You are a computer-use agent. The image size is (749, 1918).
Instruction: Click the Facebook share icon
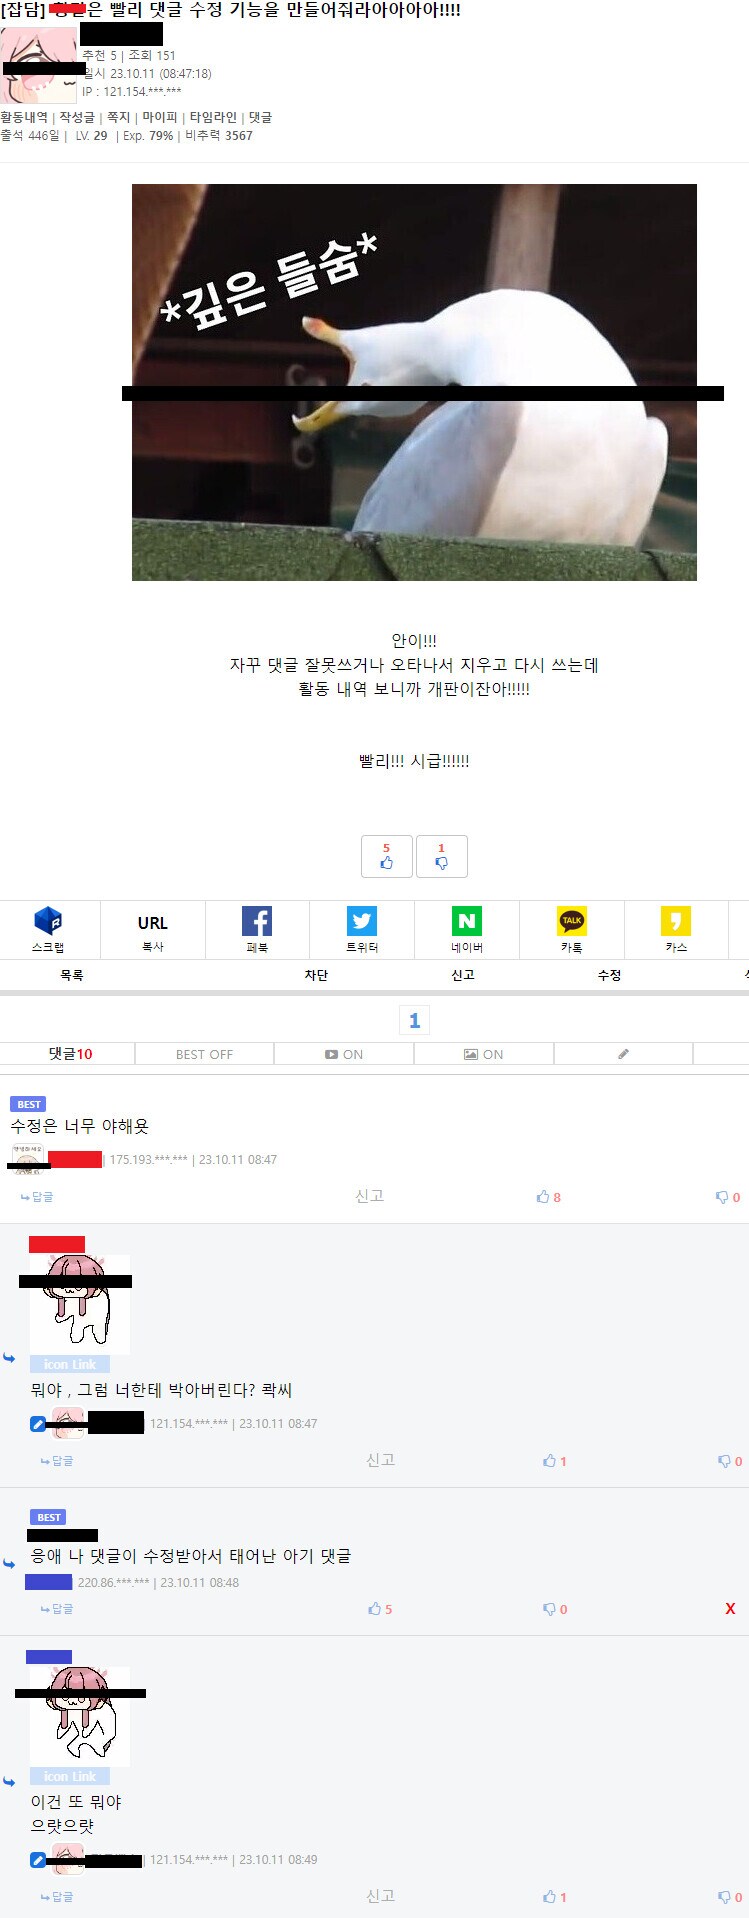[257, 921]
